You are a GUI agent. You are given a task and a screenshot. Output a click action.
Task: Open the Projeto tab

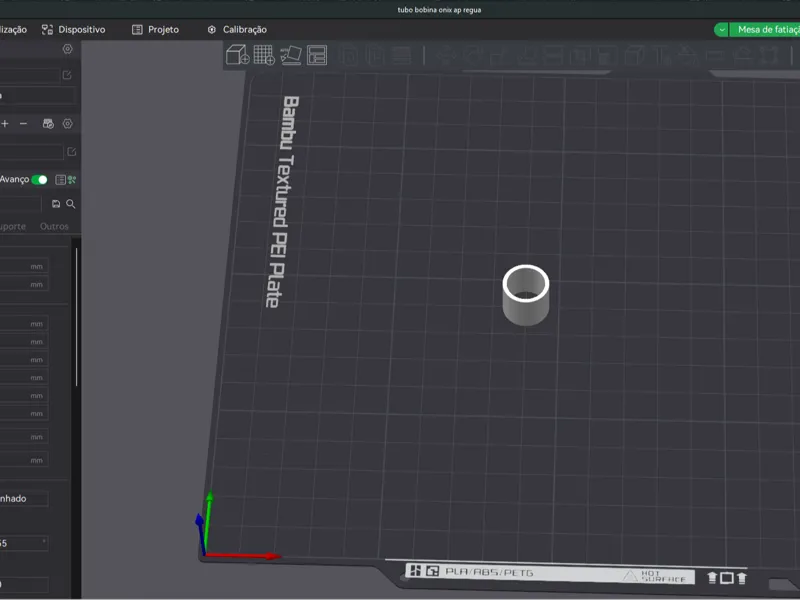(156, 30)
